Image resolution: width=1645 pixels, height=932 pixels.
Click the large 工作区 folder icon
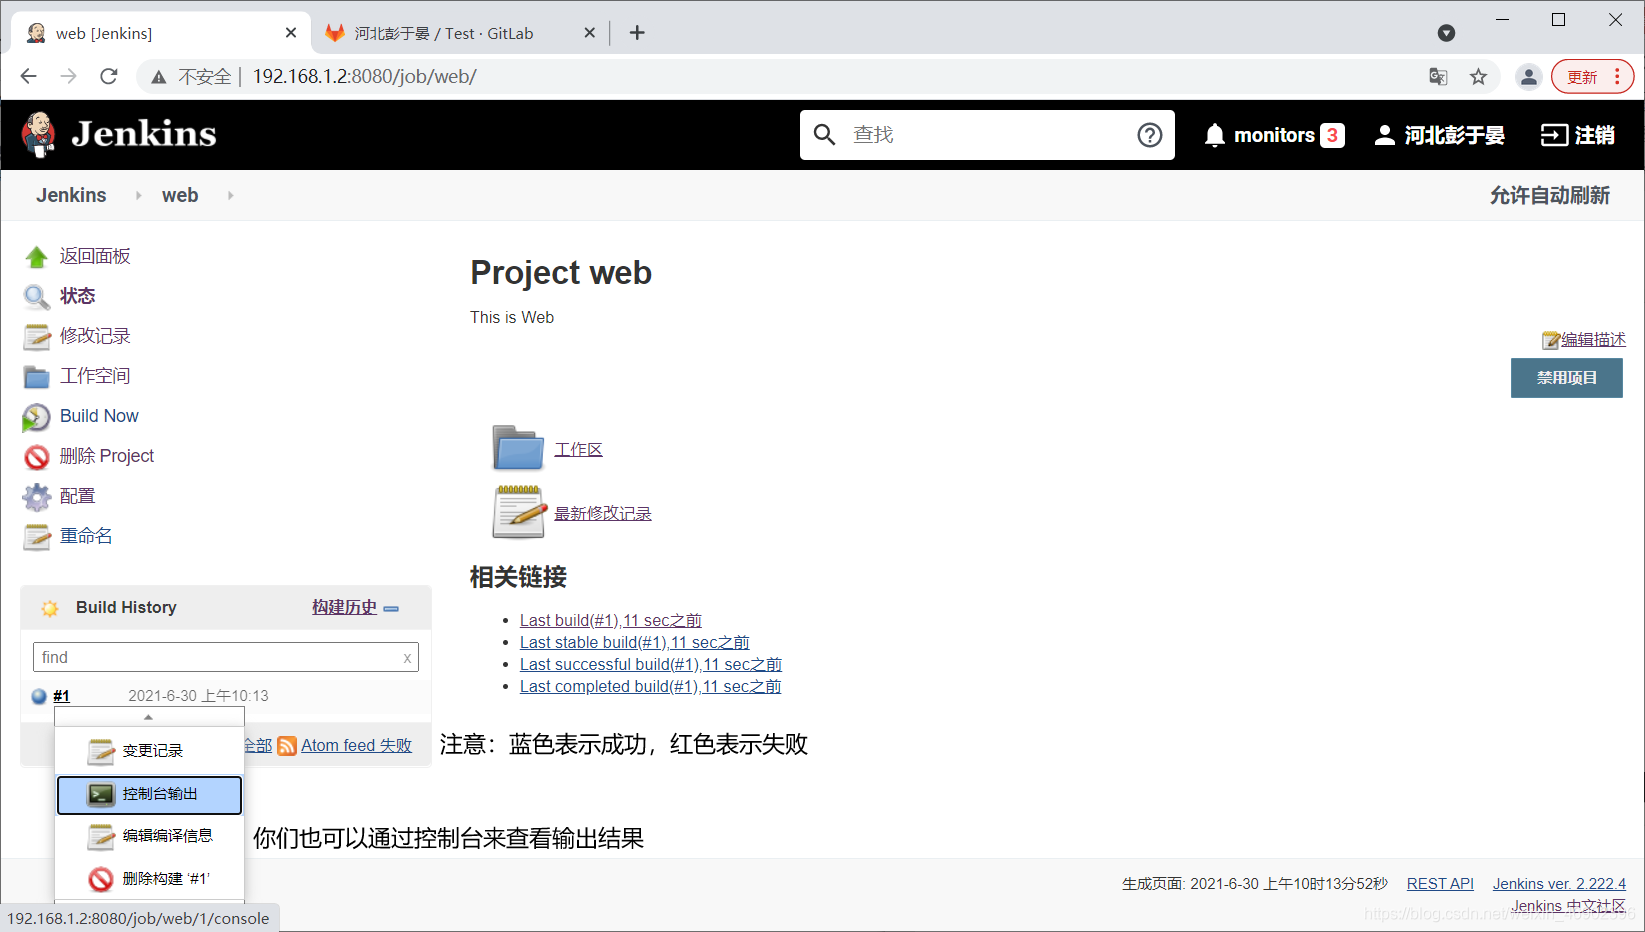[518, 448]
